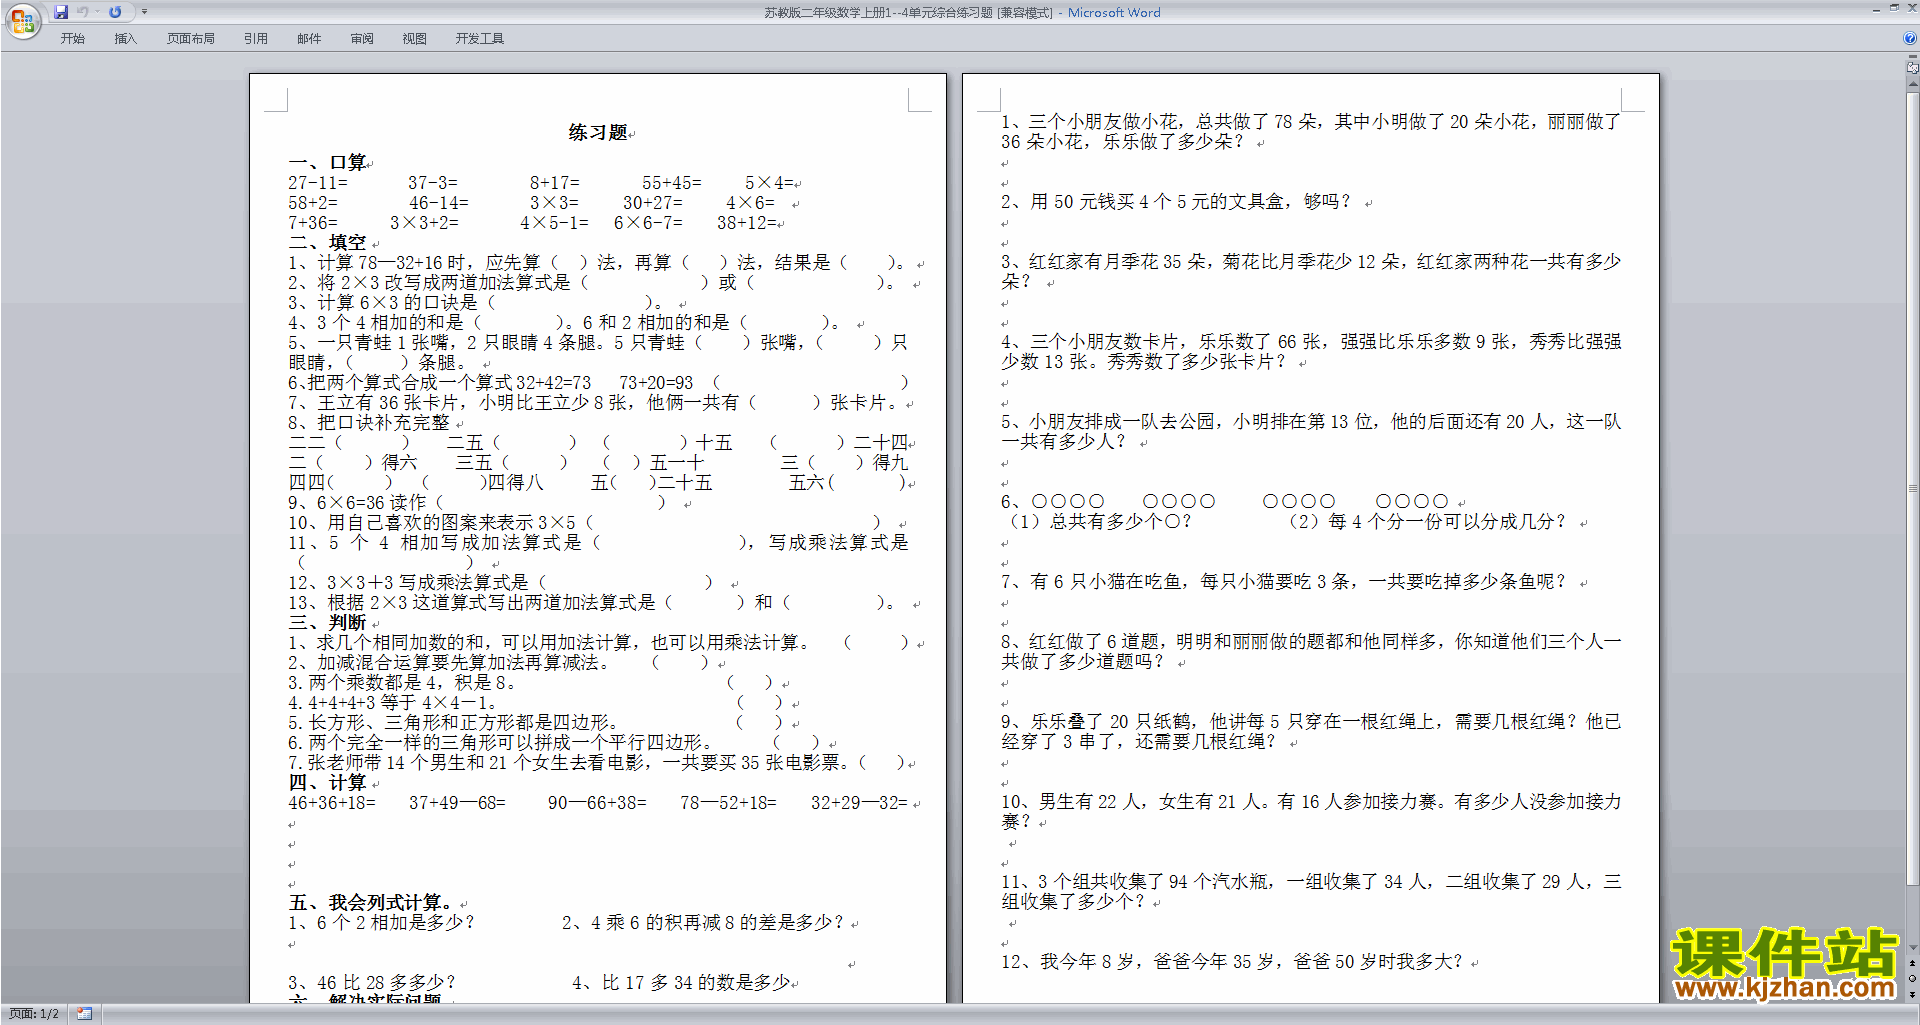1920x1025 pixels.
Task: Click the heading 四、计算
Action: [327, 783]
